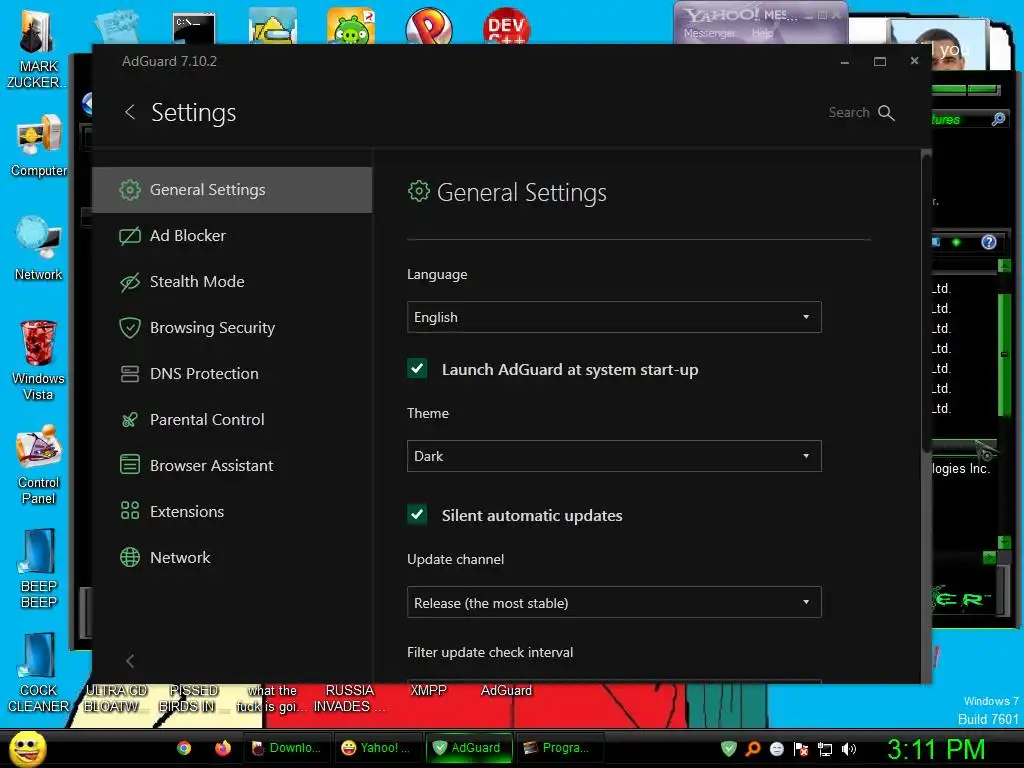Viewport: 1024px width, 768px height.
Task: Click the volume speaker tray icon
Action: click(848, 749)
